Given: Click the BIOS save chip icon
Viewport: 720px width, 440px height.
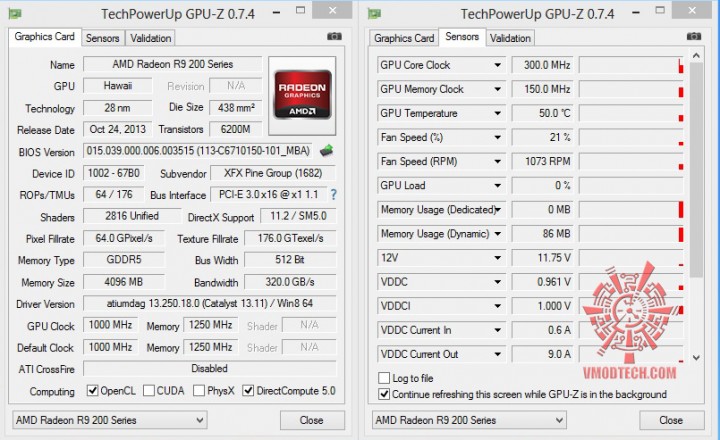Looking at the screenshot, I should click(326, 150).
